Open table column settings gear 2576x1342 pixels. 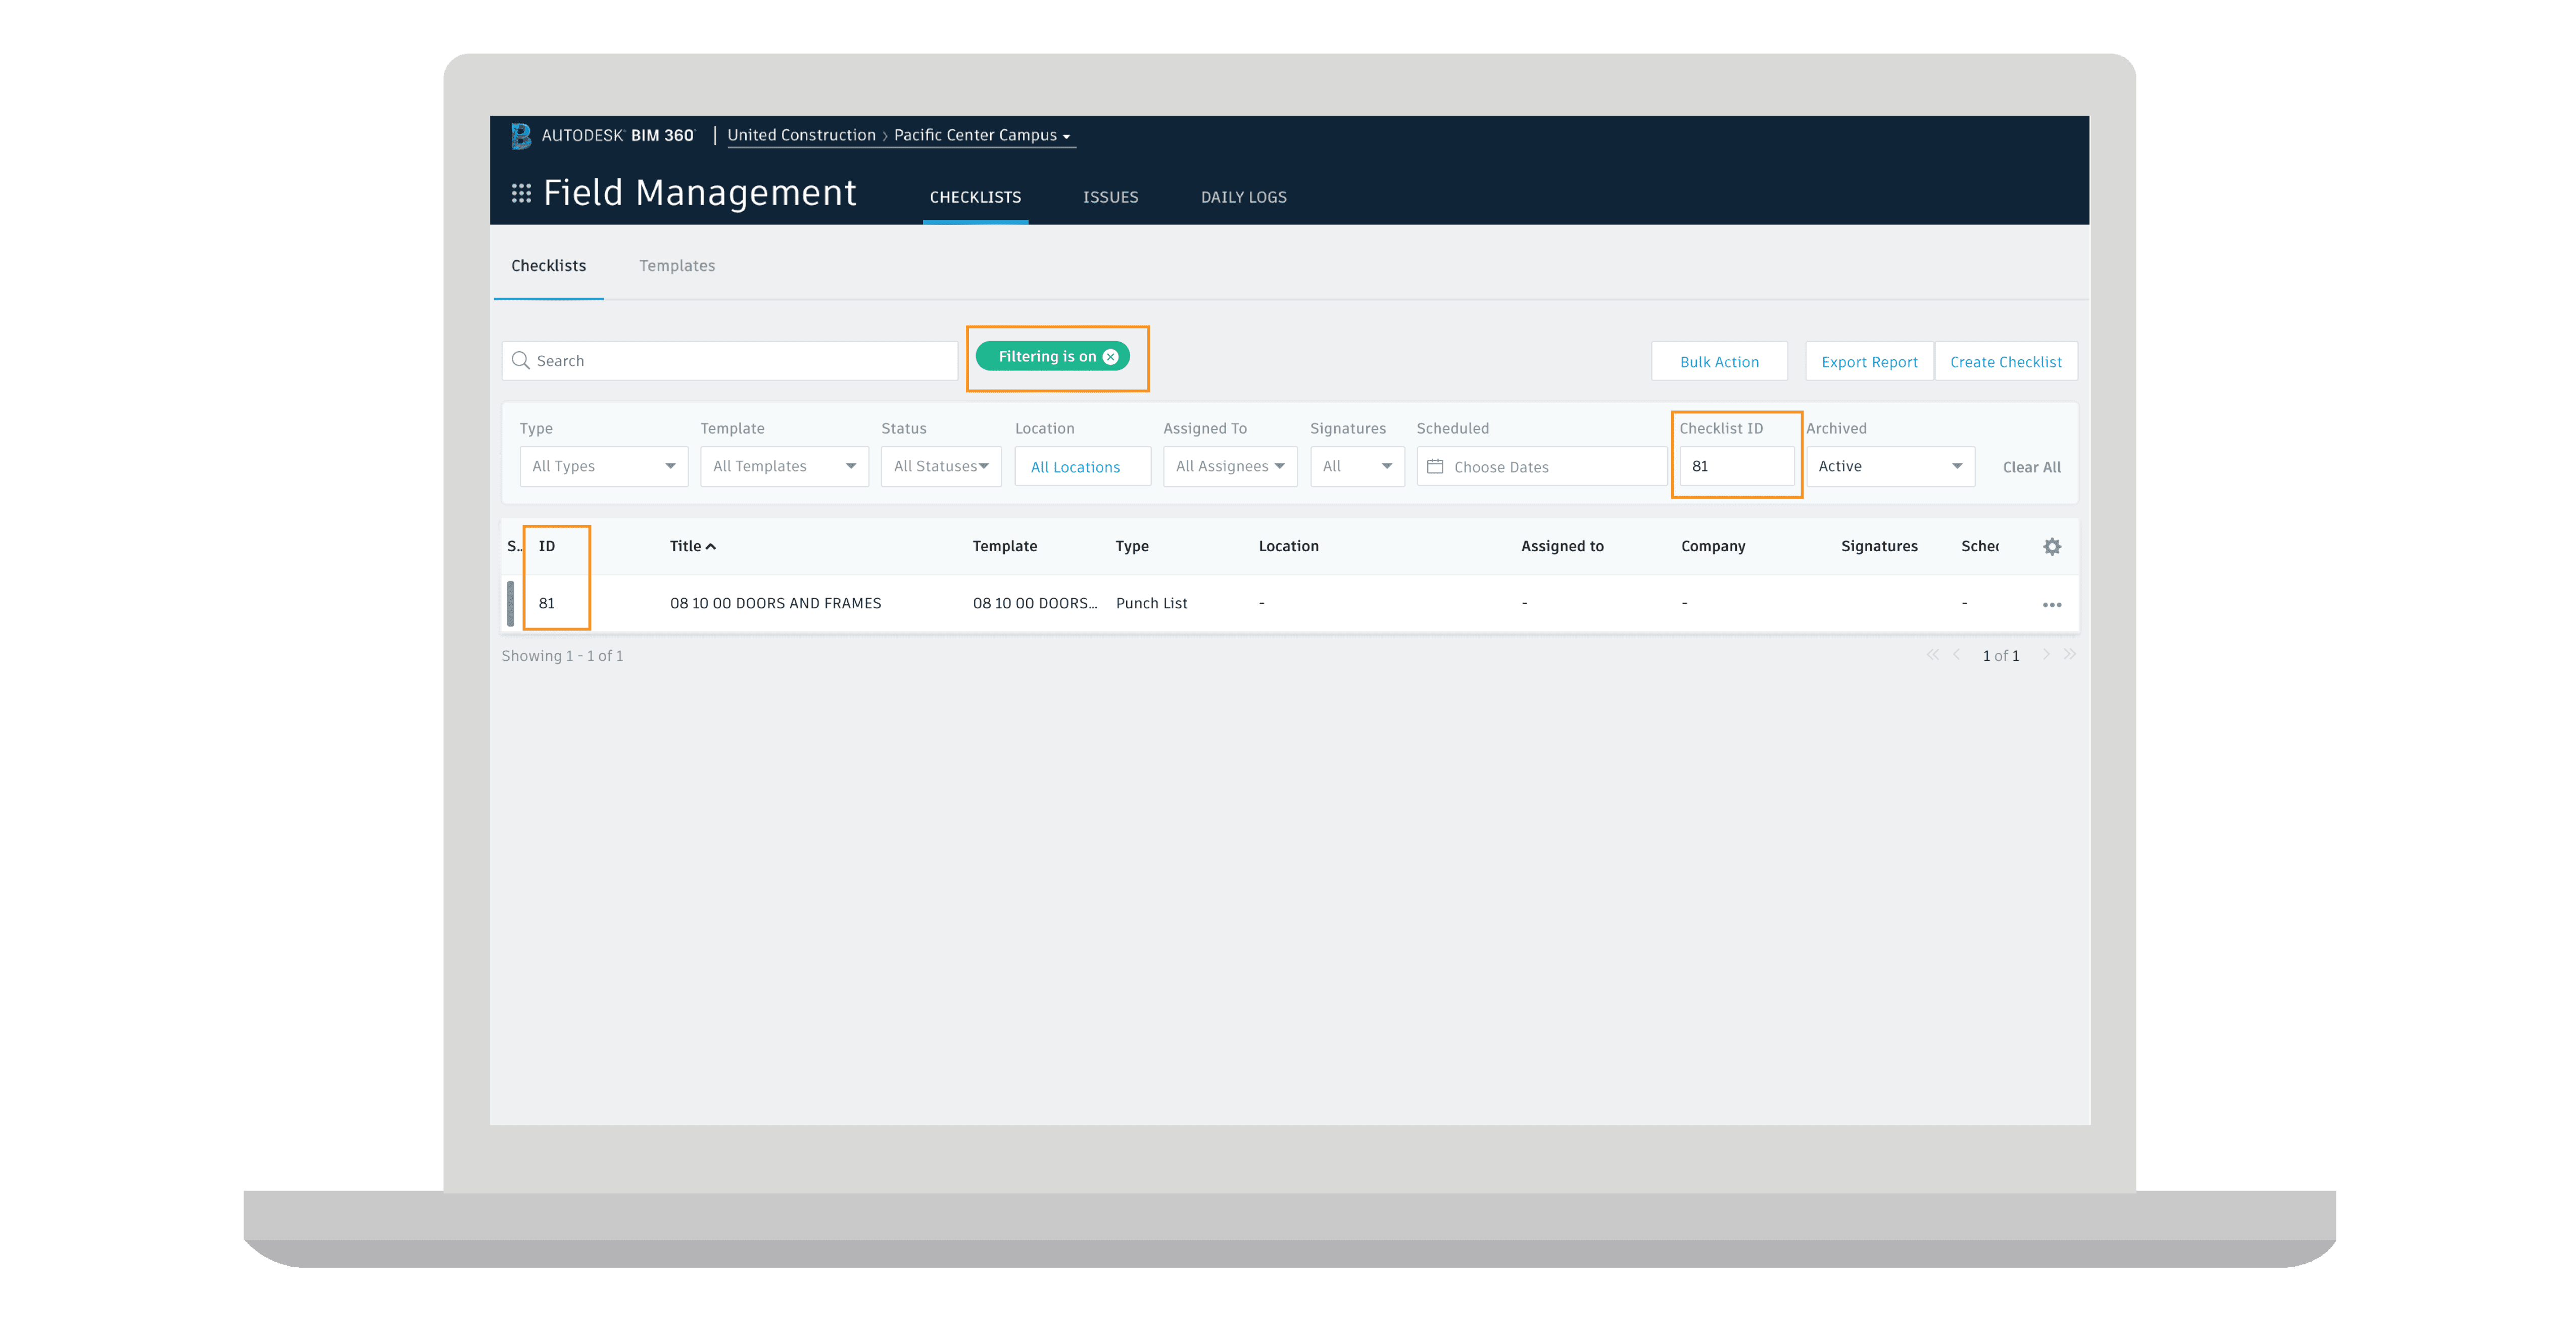point(2051,546)
